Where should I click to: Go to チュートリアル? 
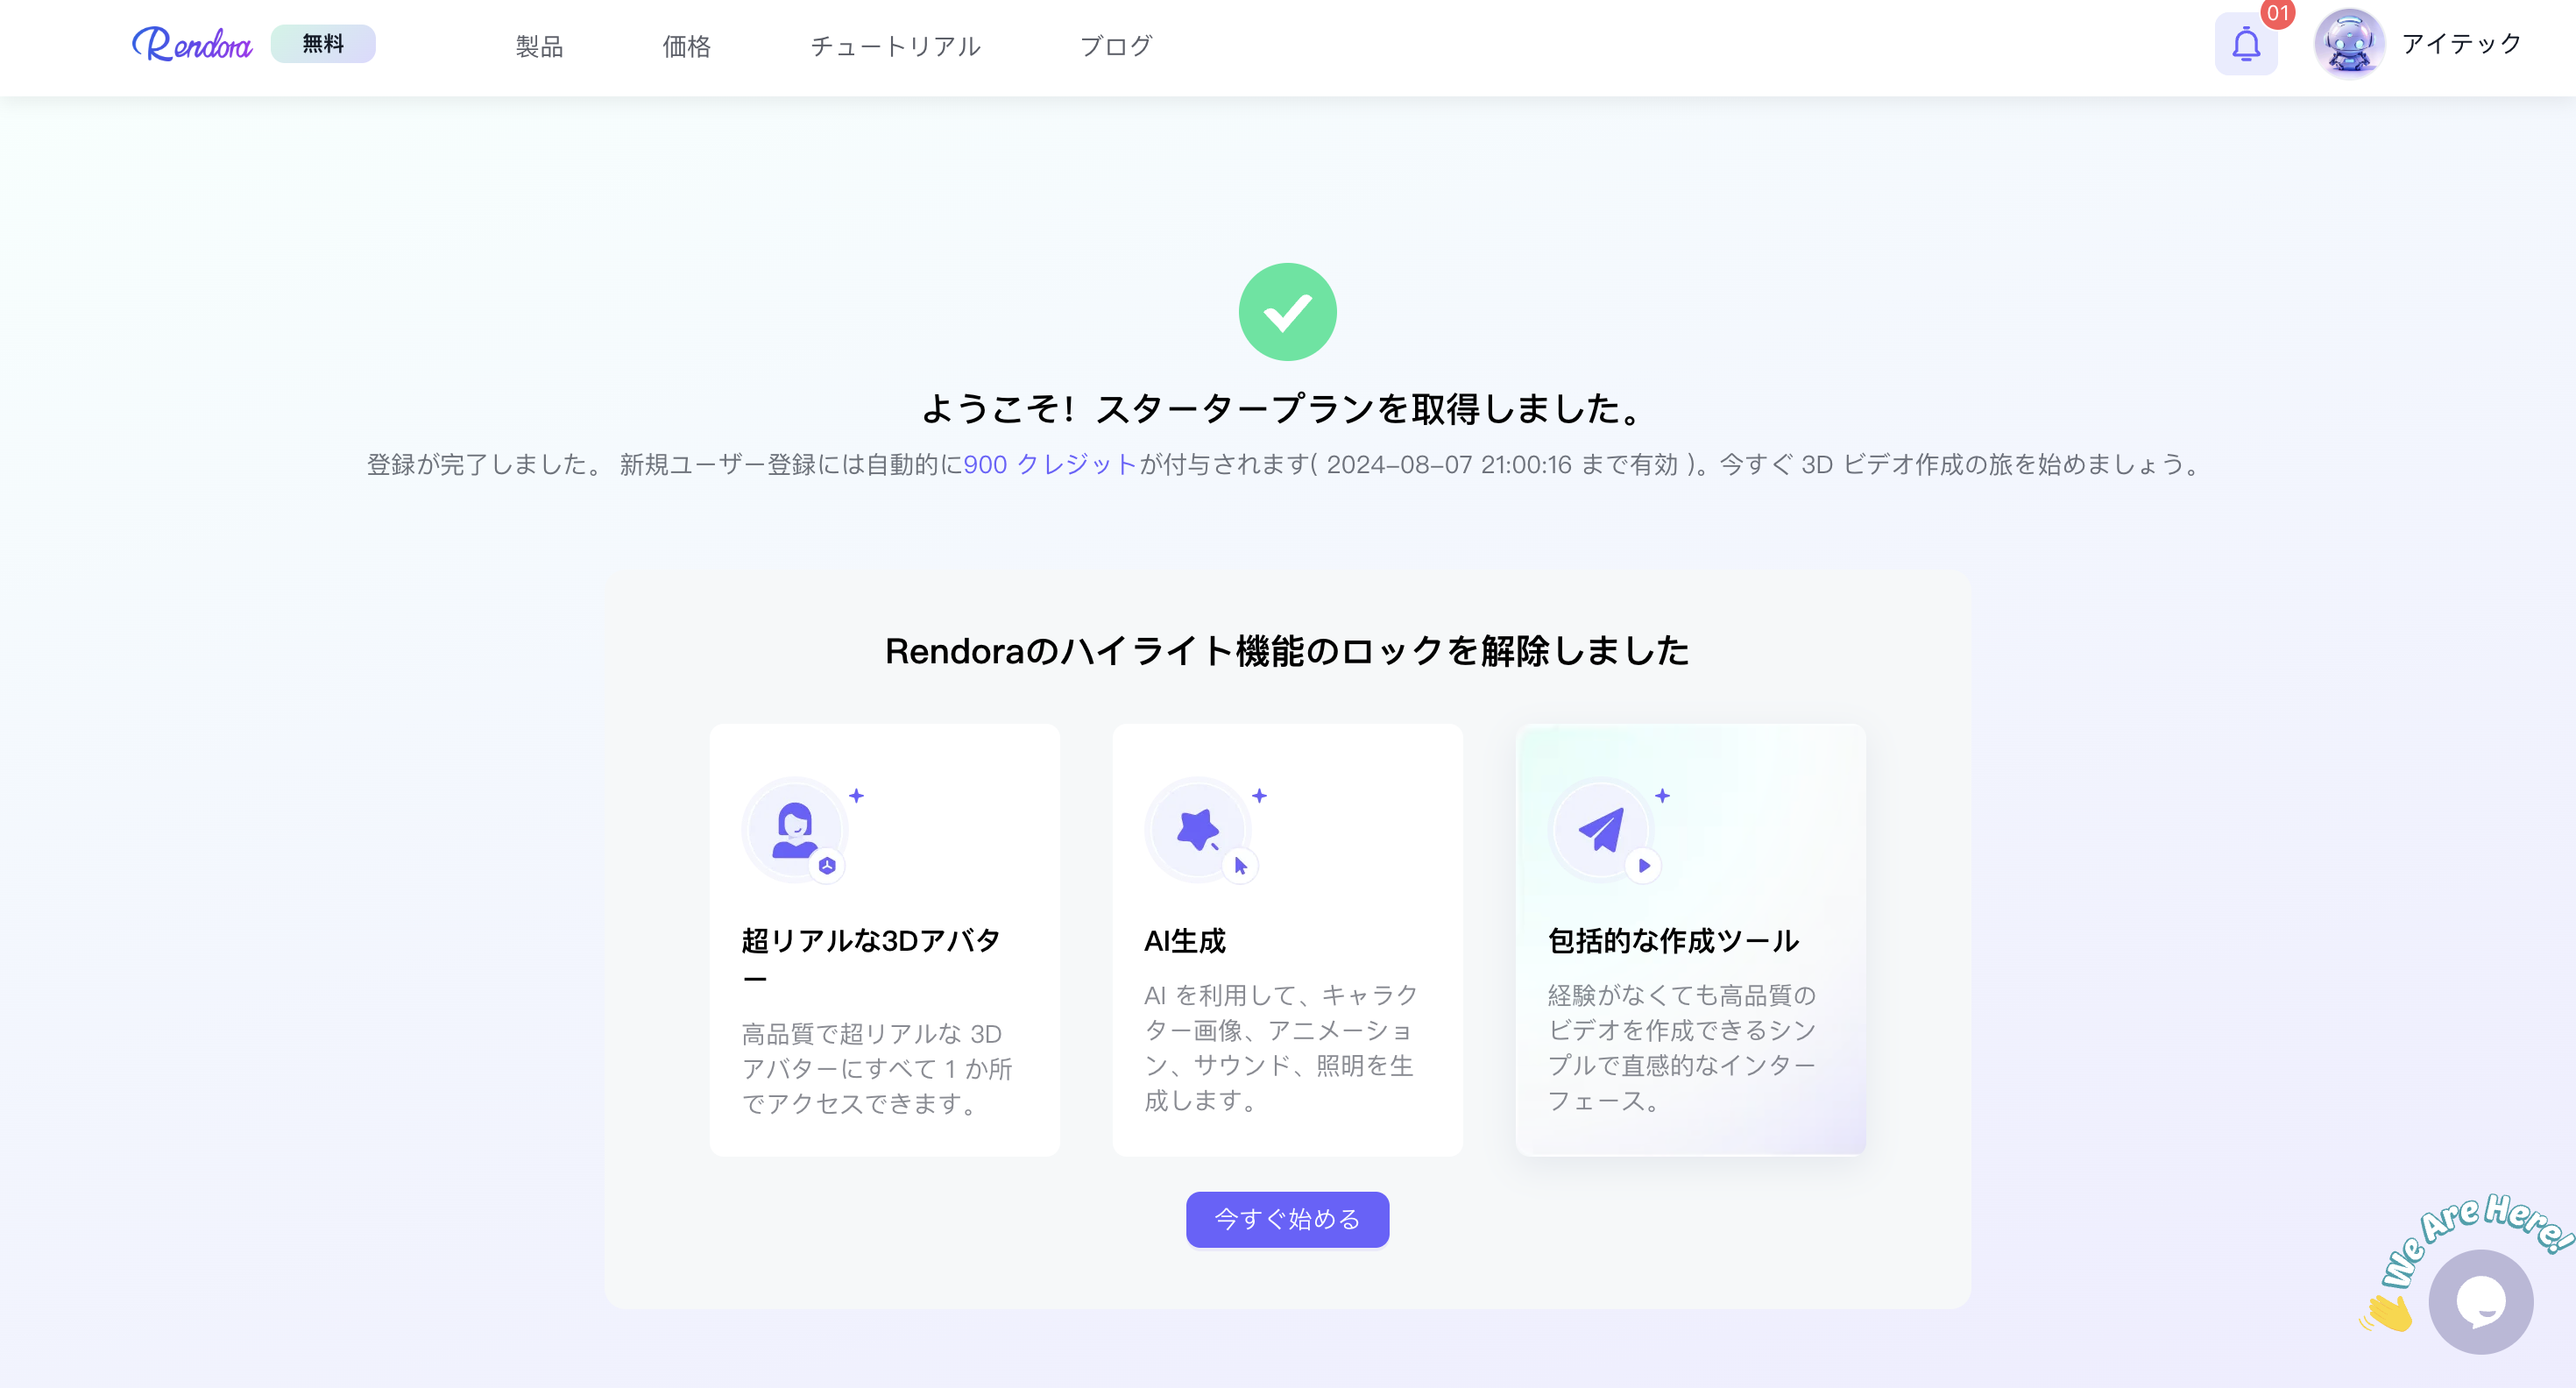(896, 46)
